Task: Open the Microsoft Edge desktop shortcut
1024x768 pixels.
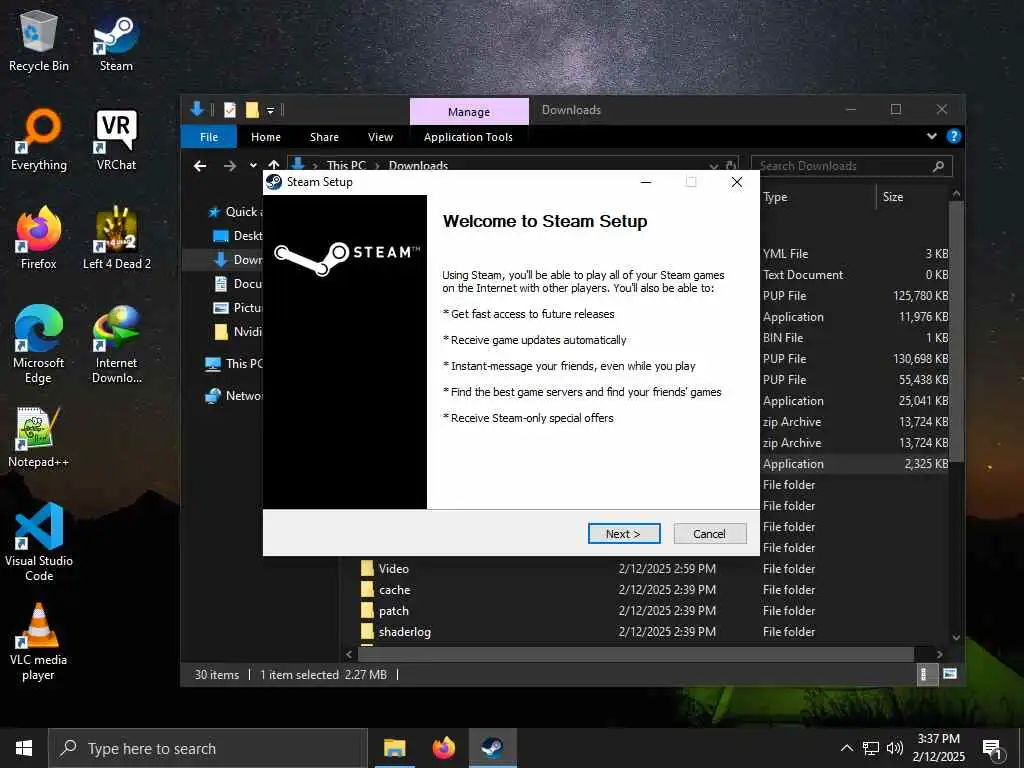Action: 39,344
